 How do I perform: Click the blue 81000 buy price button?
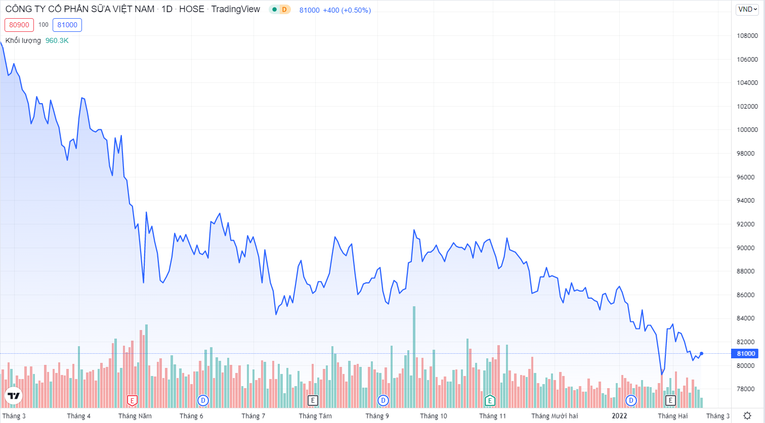pyautogui.click(x=67, y=24)
